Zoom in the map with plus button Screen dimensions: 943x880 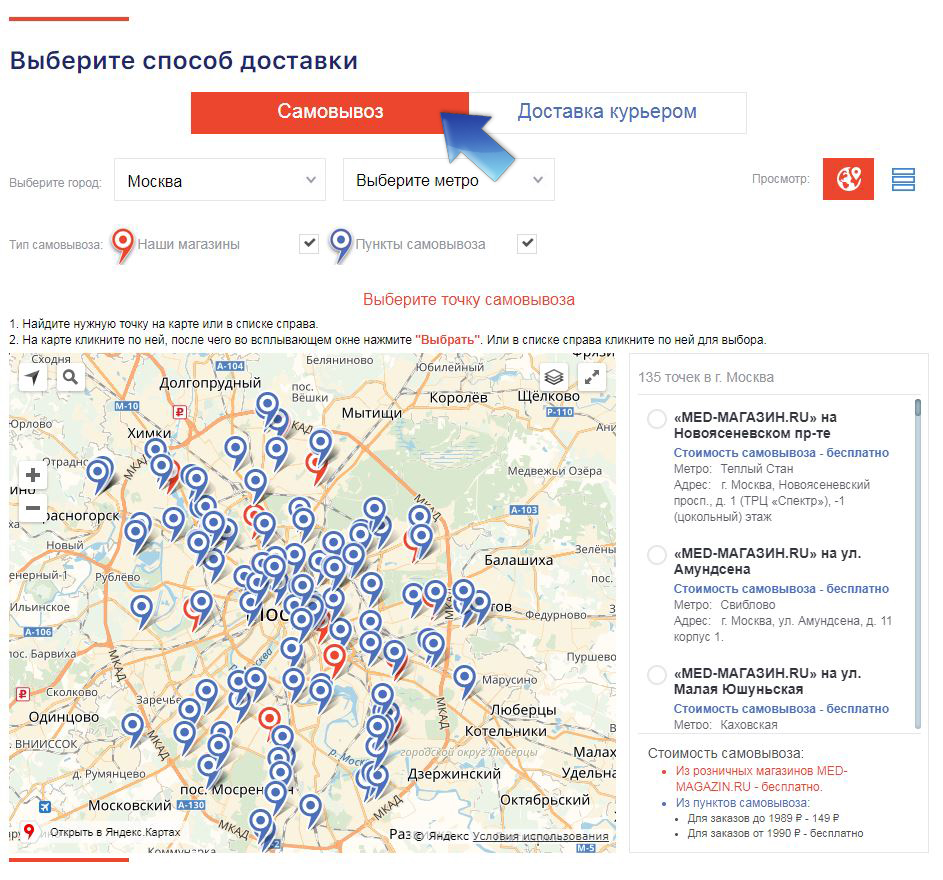[x=33, y=475]
